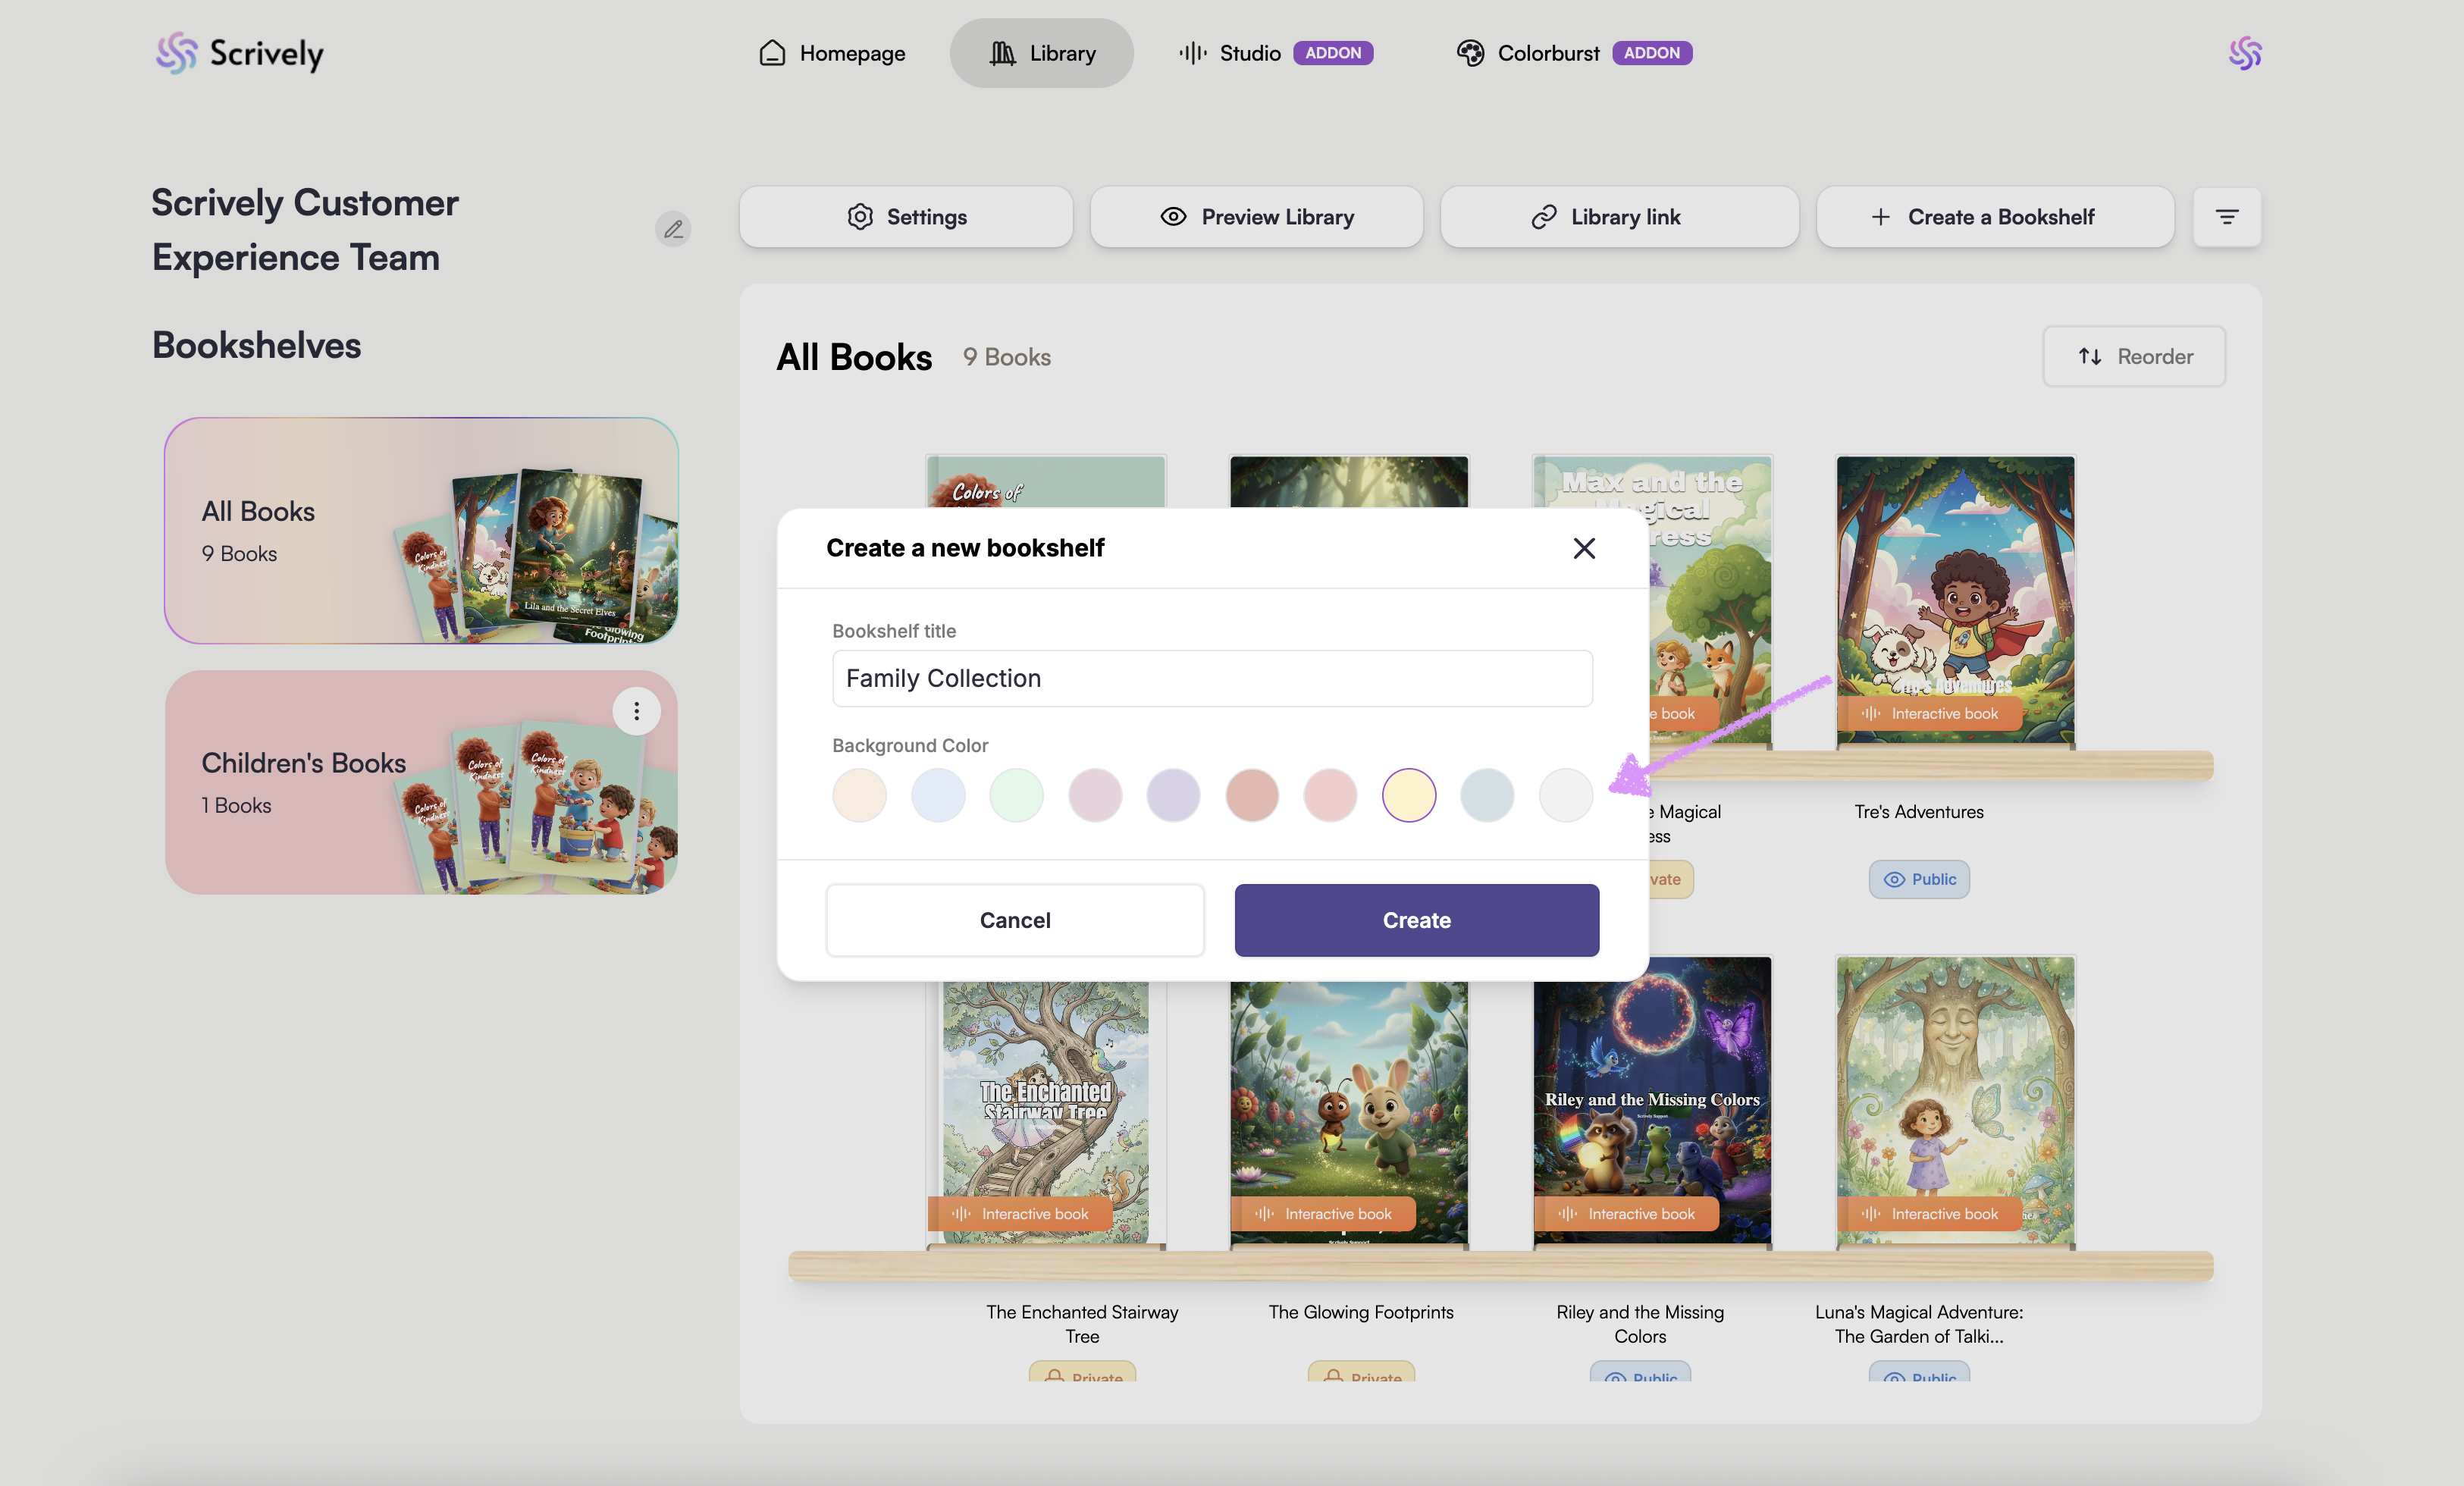The image size is (2464, 1486).
Task: Click Preview Library eye button
Action: 1256,217
